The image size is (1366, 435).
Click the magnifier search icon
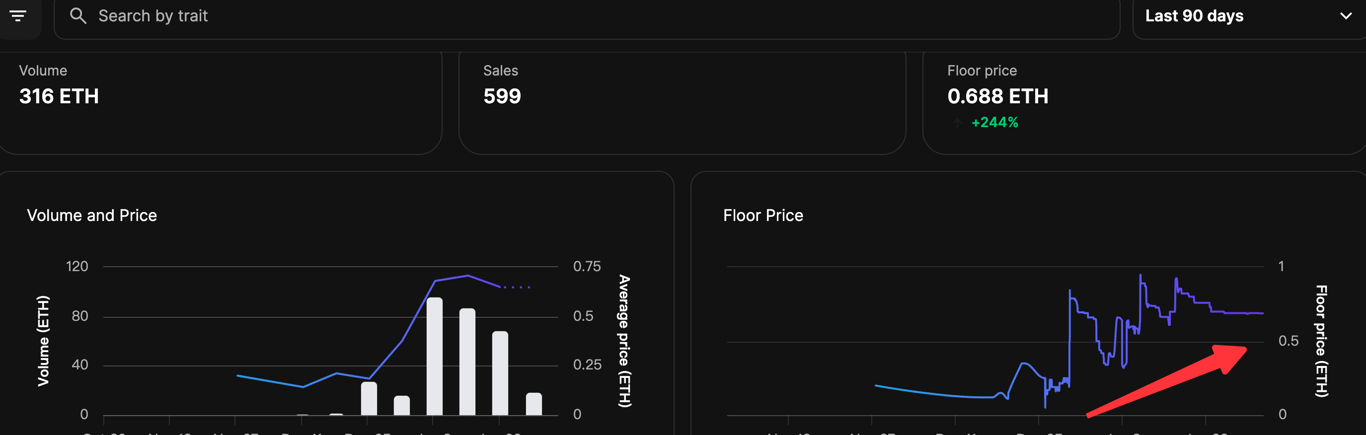[x=78, y=16]
